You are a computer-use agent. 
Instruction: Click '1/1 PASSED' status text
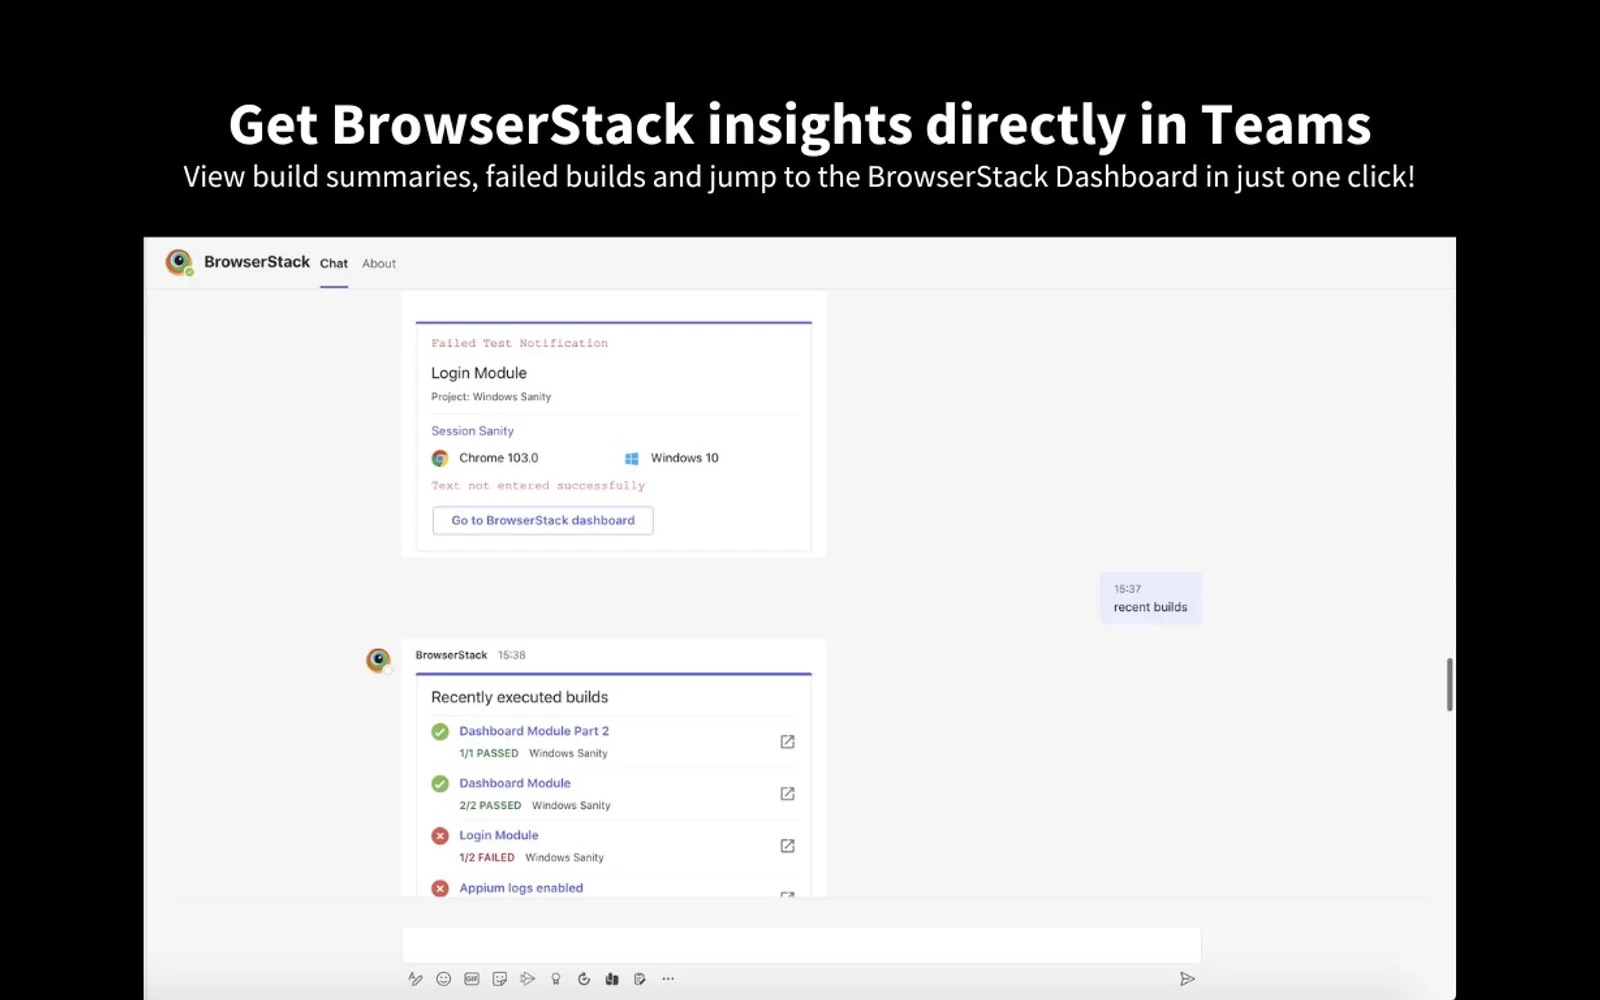(489, 754)
